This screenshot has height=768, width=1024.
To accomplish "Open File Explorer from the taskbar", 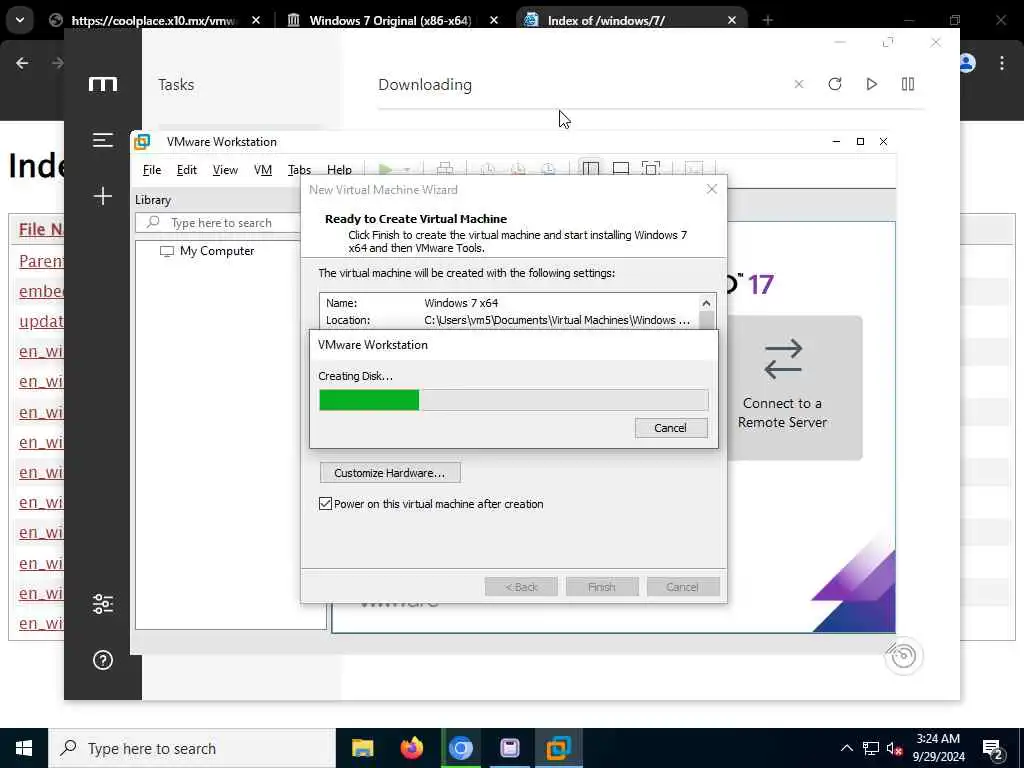I will pyautogui.click(x=362, y=748).
